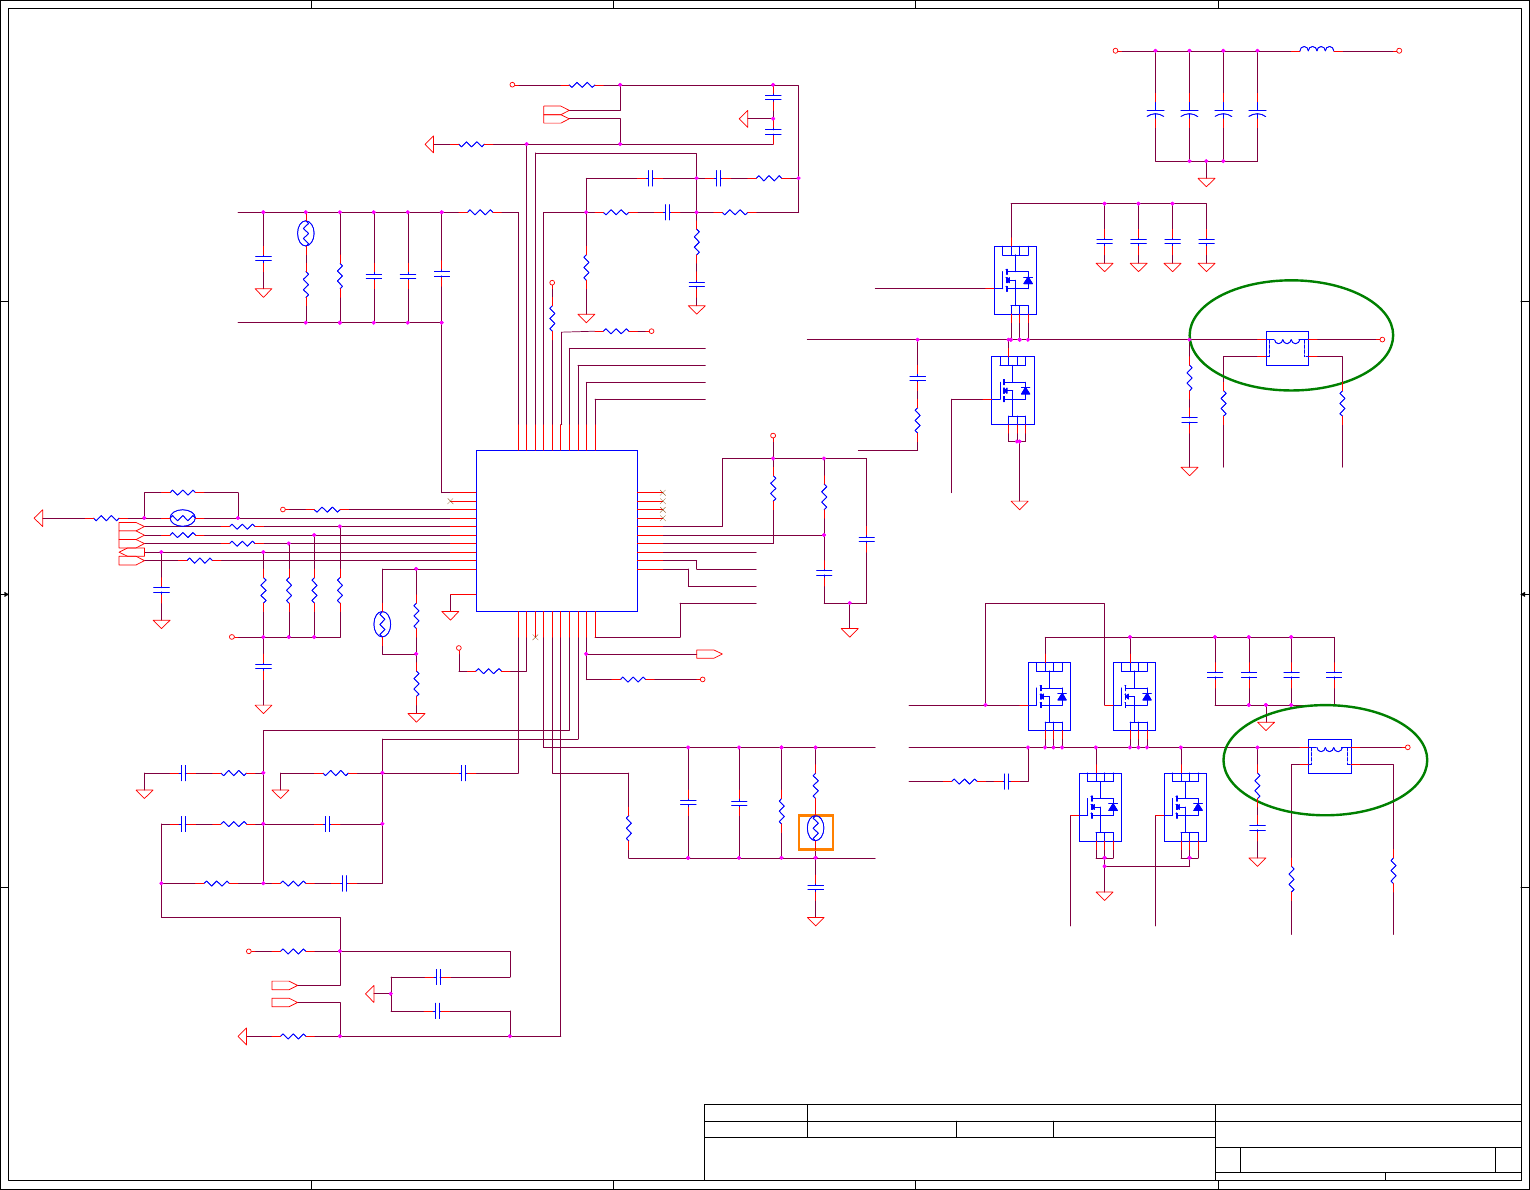Select the thermistor inside the orange box

(x=815, y=829)
